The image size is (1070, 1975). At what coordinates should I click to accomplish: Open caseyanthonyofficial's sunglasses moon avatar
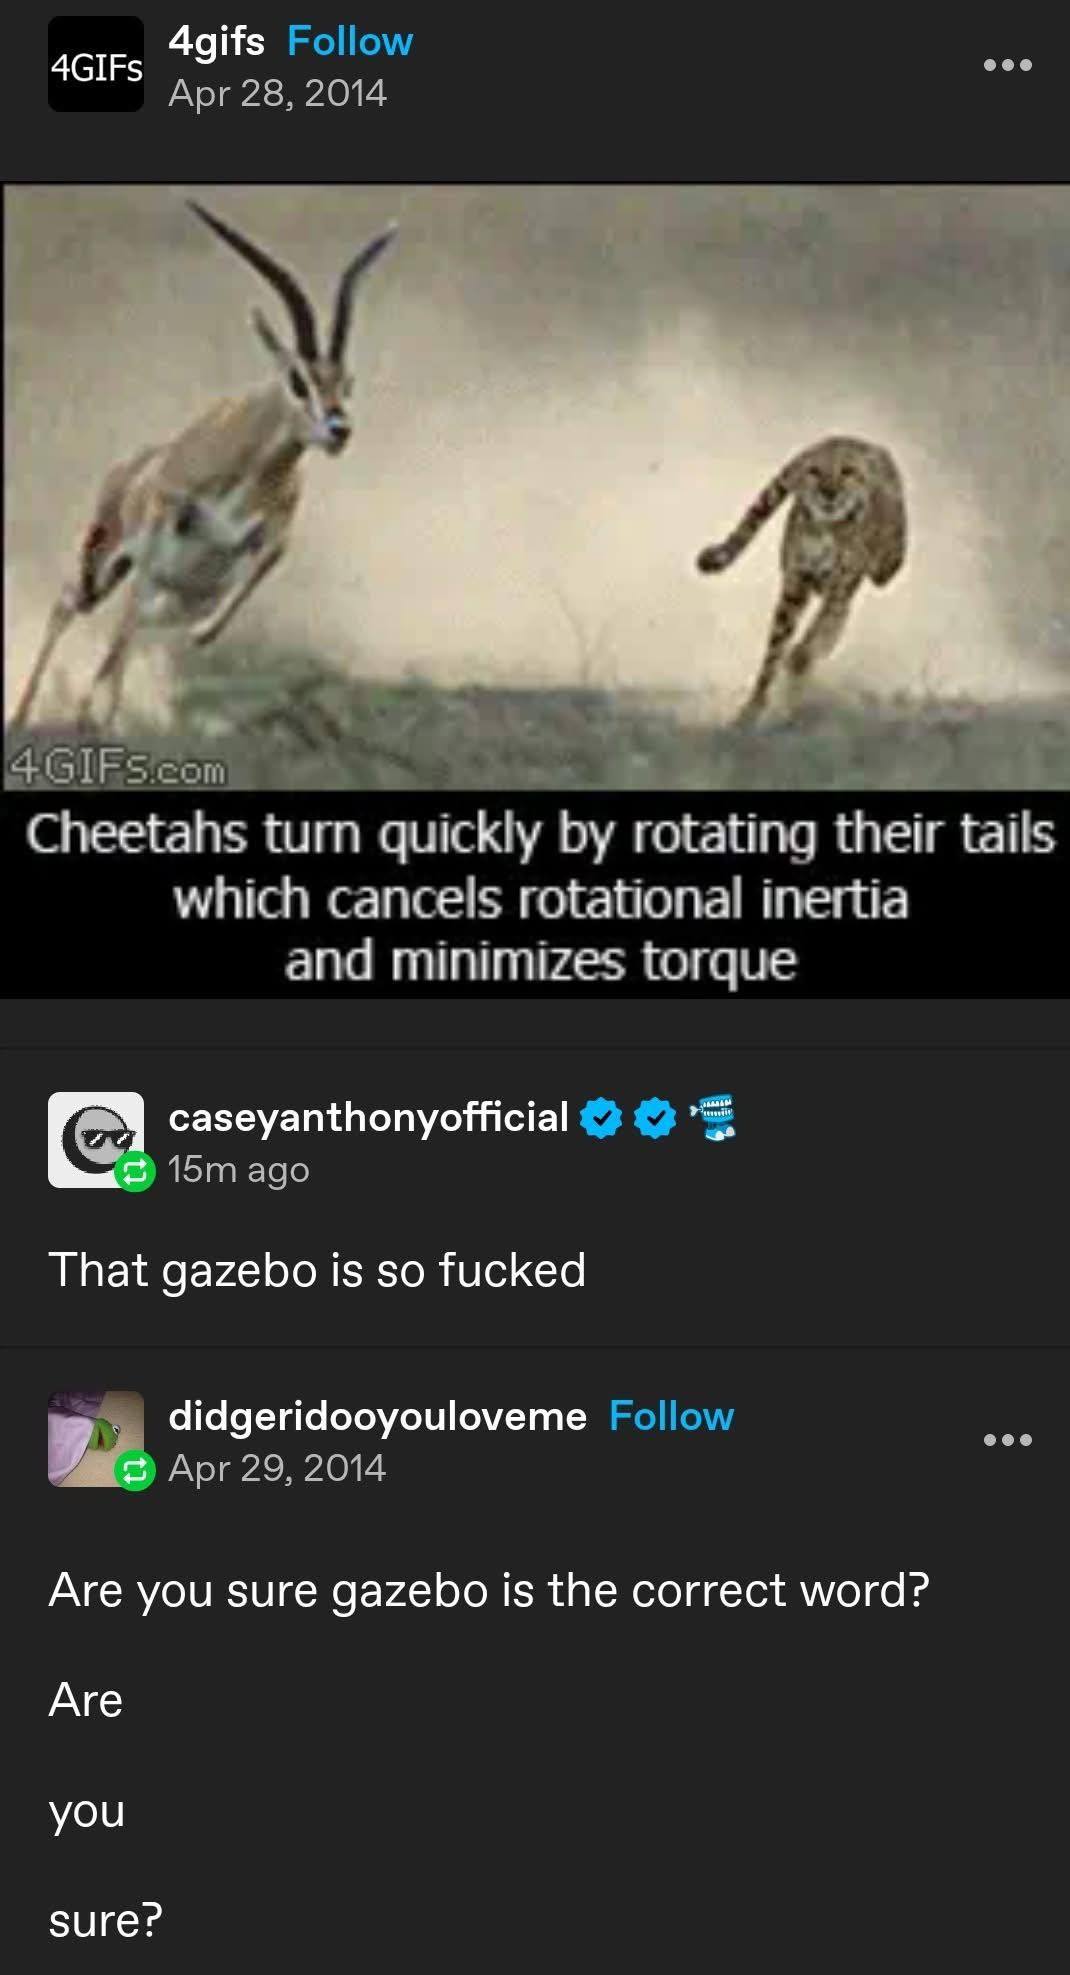click(96, 1140)
